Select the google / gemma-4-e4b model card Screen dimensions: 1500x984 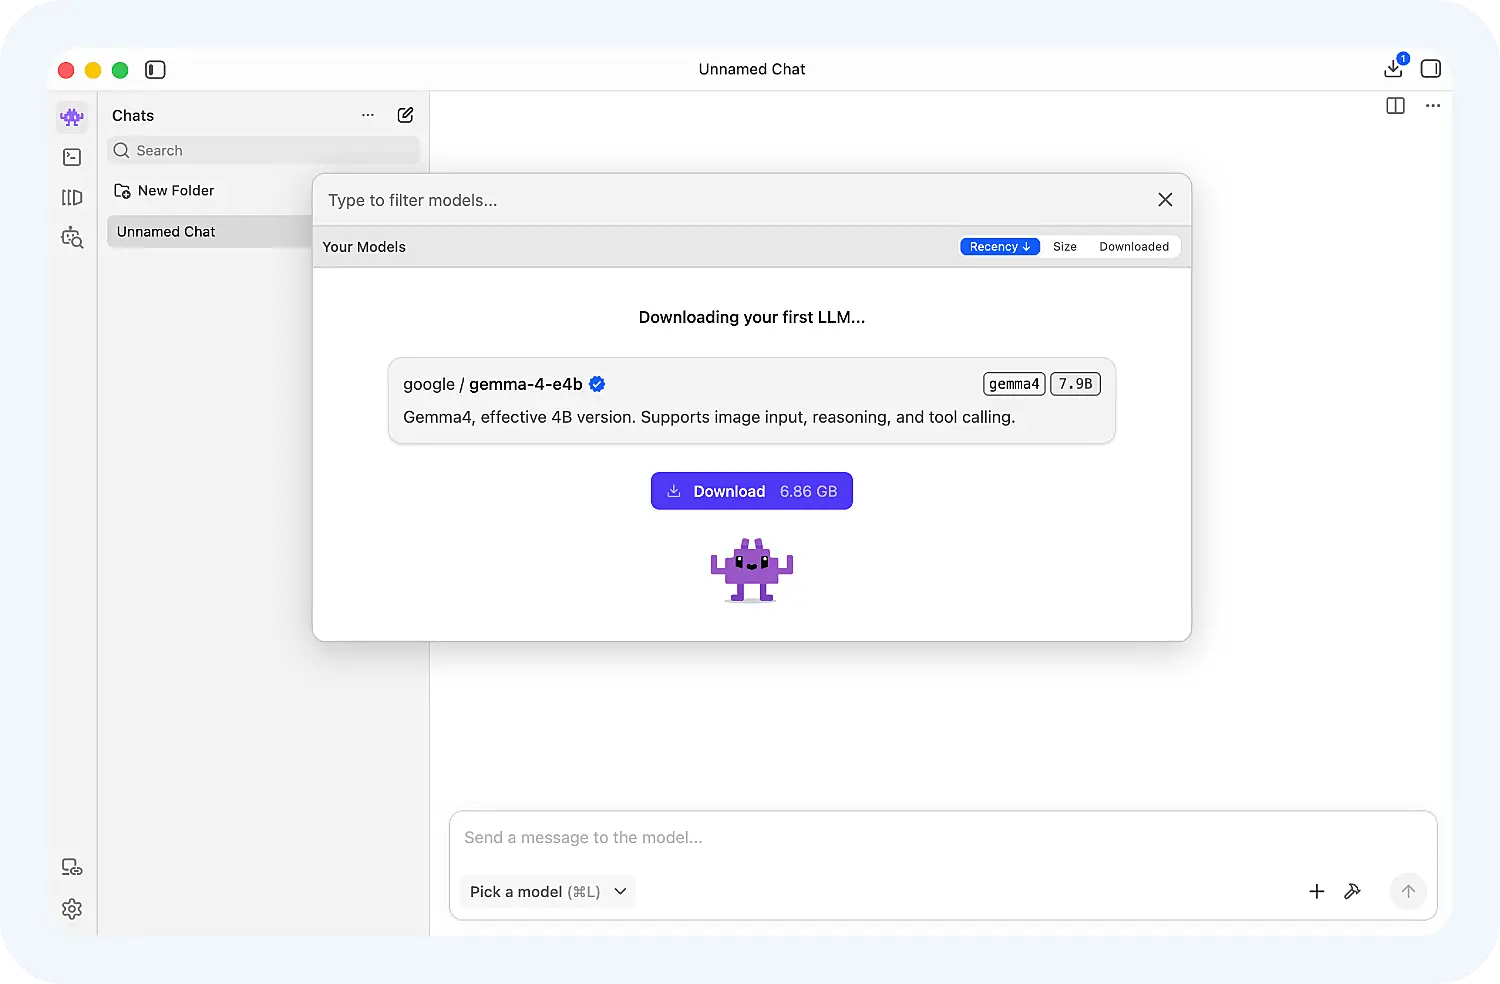coord(752,401)
